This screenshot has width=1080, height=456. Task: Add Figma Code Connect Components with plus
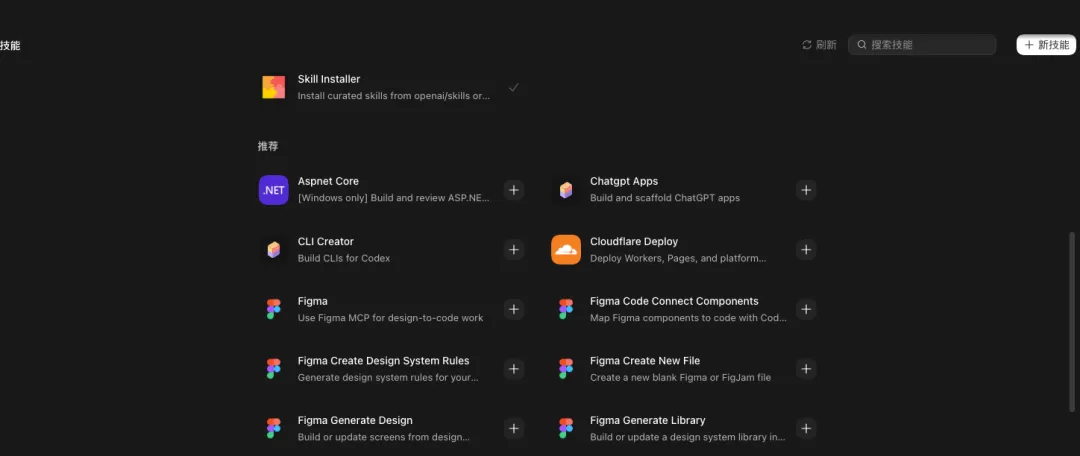pyautogui.click(x=806, y=309)
